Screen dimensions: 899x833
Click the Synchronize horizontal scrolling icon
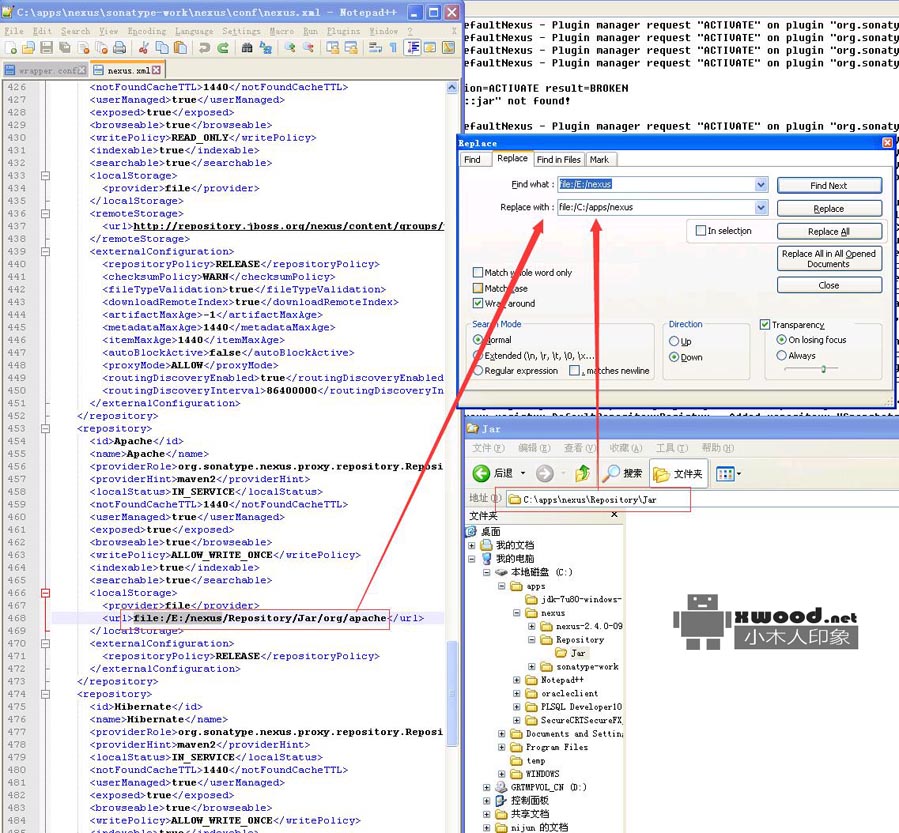click(351, 48)
